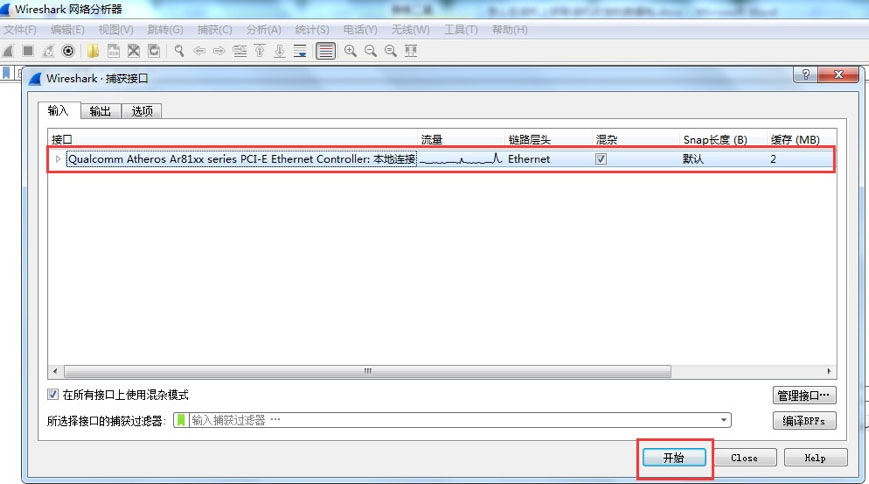Click the go to specified packet icon

pos(239,51)
